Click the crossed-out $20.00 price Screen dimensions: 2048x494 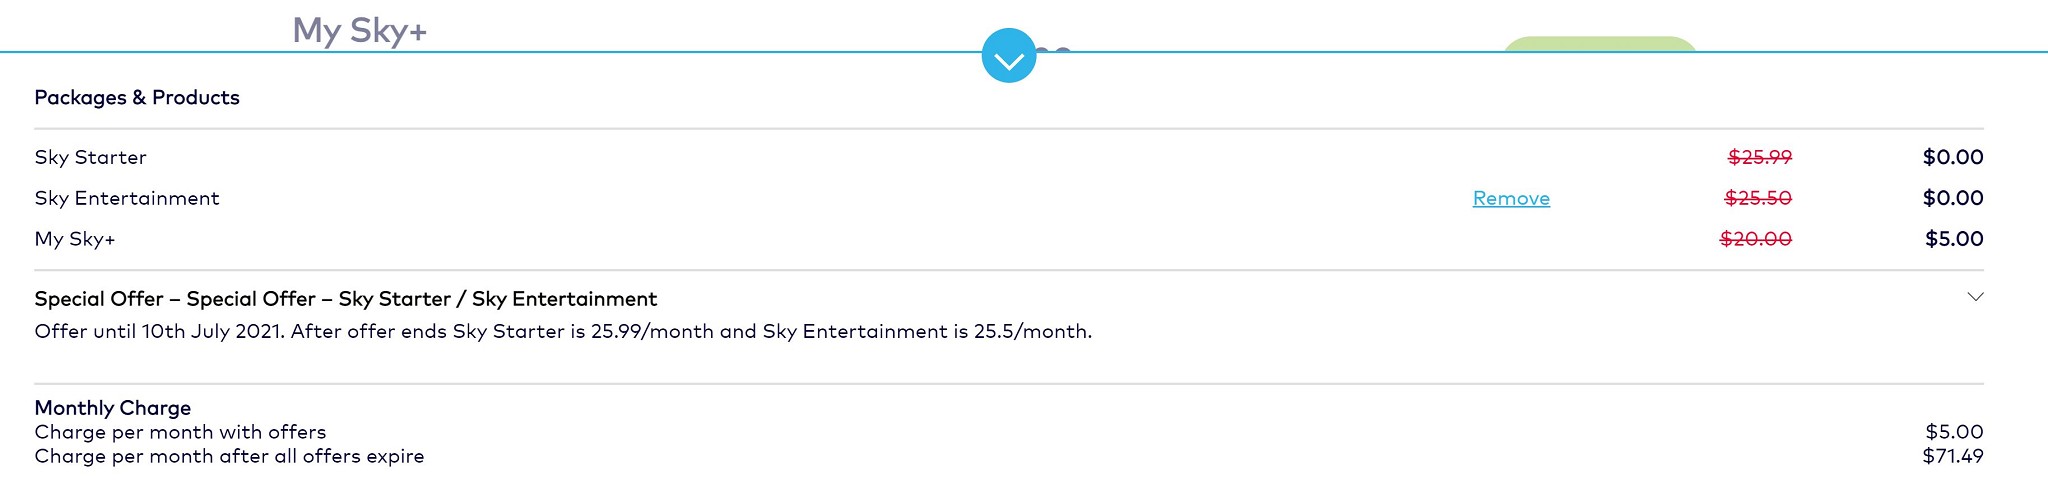click(1756, 239)
